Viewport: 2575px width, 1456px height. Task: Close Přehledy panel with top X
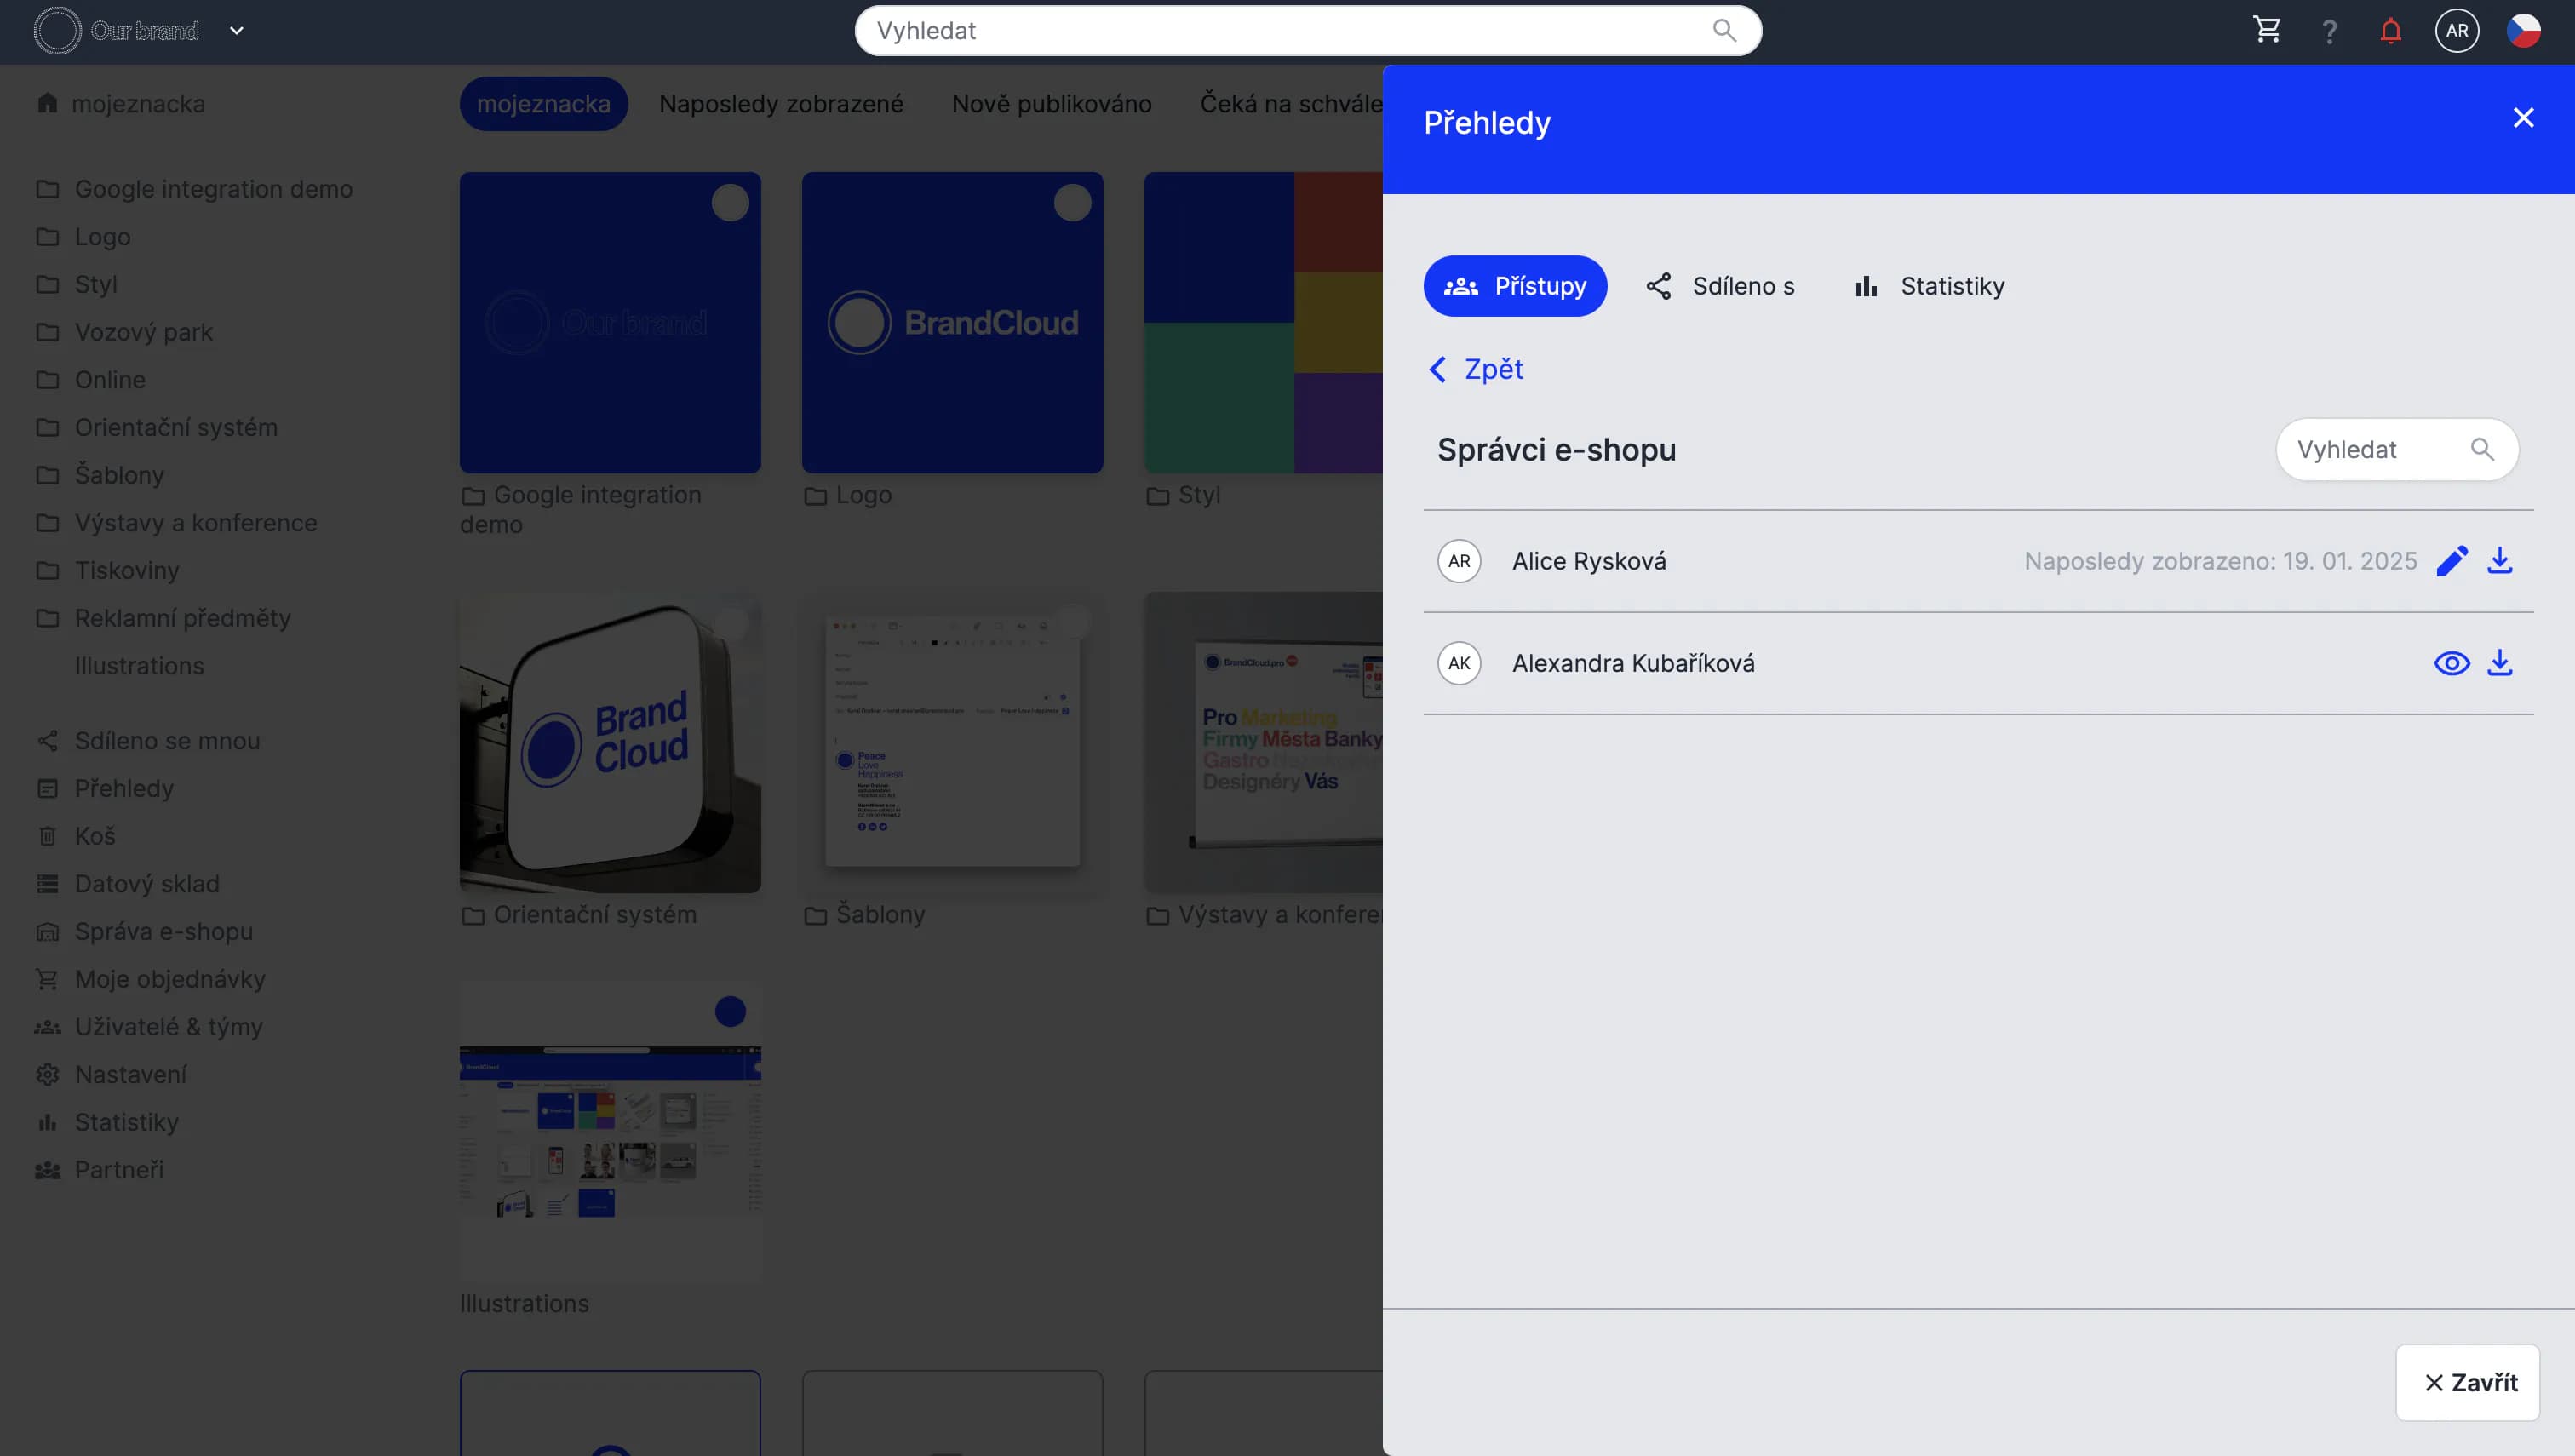[2523, 118]
